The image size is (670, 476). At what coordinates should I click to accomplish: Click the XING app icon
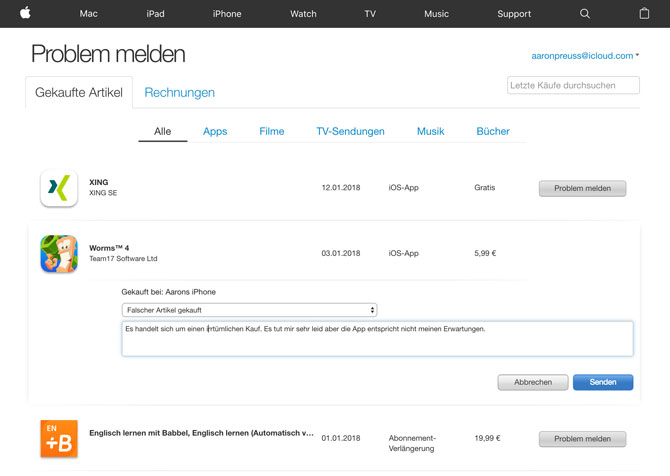tap(59, 188)
